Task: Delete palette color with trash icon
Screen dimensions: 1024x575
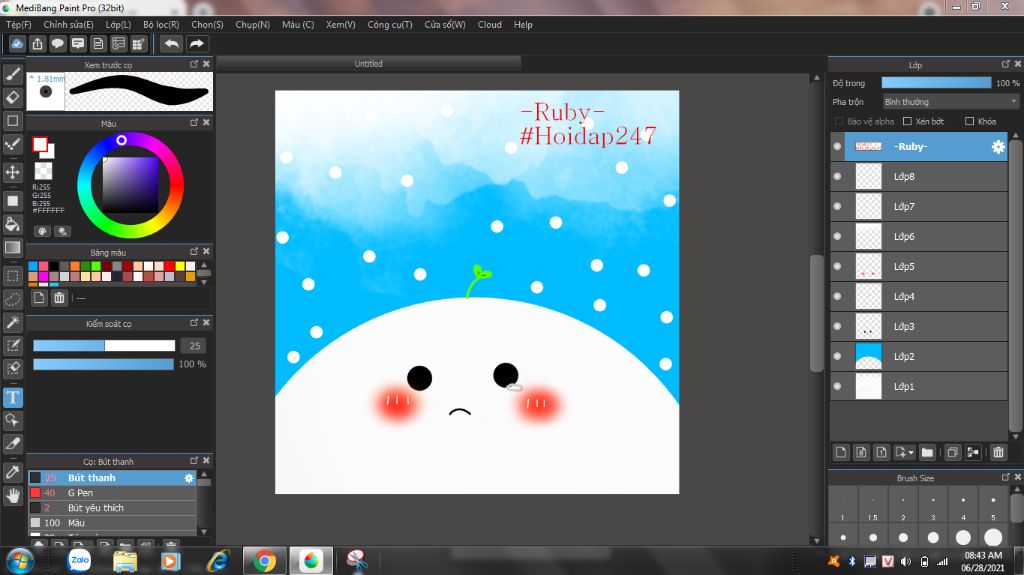Action: click(x=59, y=298)
